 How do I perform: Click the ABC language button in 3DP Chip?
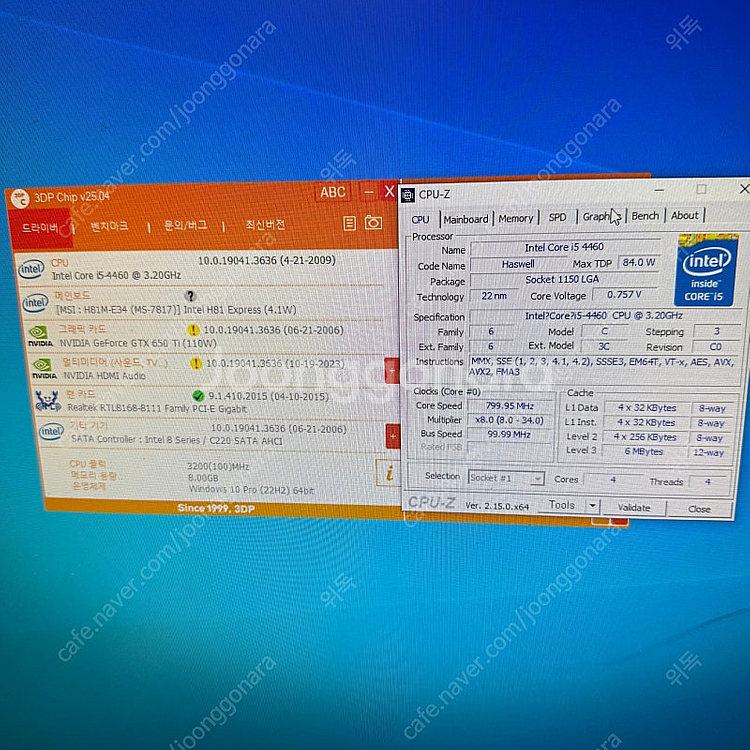(x=332, y=192)
